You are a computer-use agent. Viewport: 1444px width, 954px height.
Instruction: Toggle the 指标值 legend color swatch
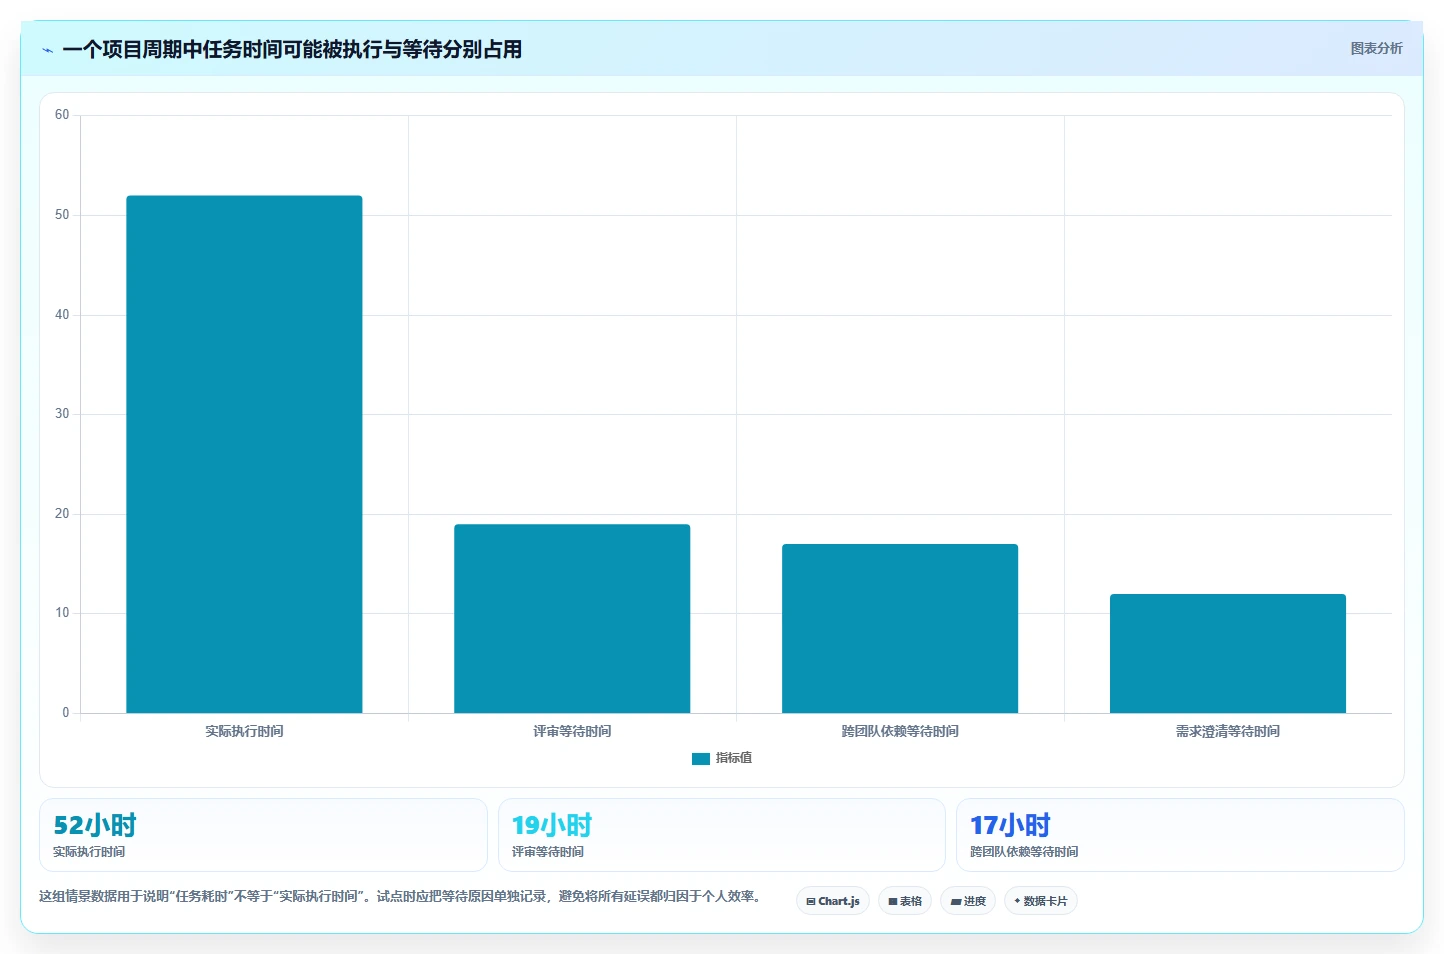701,759
